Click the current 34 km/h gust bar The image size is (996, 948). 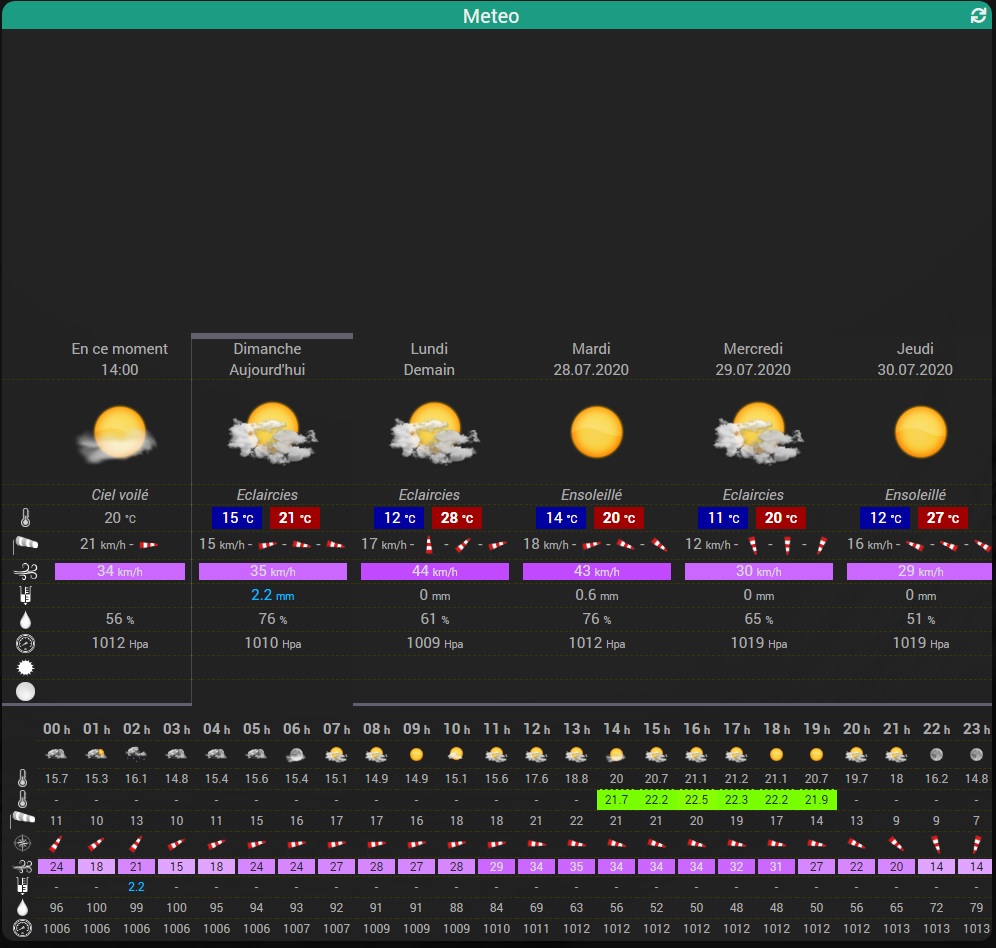coord(119,571)
